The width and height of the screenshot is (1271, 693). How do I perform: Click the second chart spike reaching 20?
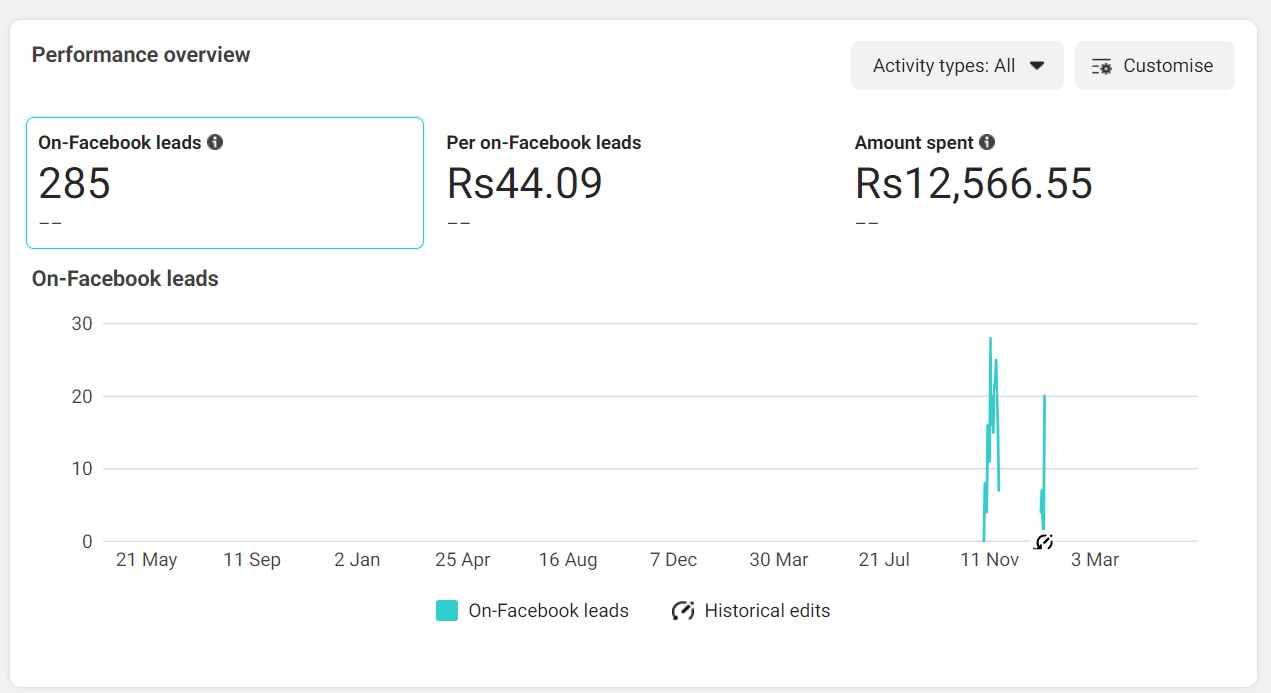tap(1044, 398)
